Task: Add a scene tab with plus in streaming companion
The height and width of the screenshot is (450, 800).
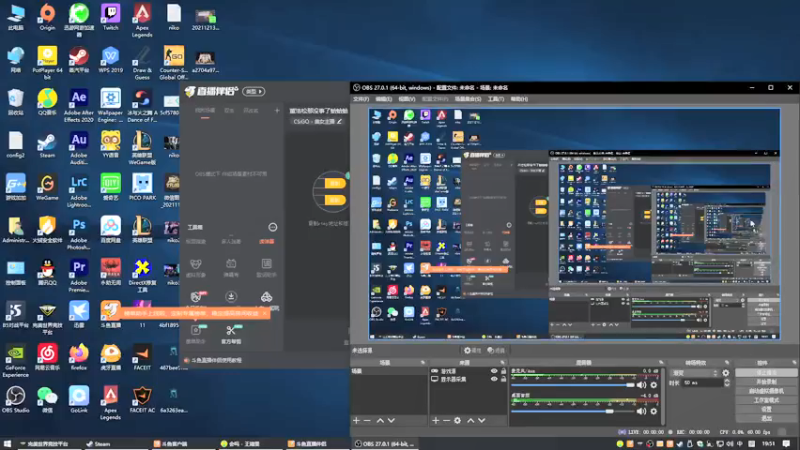Action: pyautogui.click(x=277, y=110)
